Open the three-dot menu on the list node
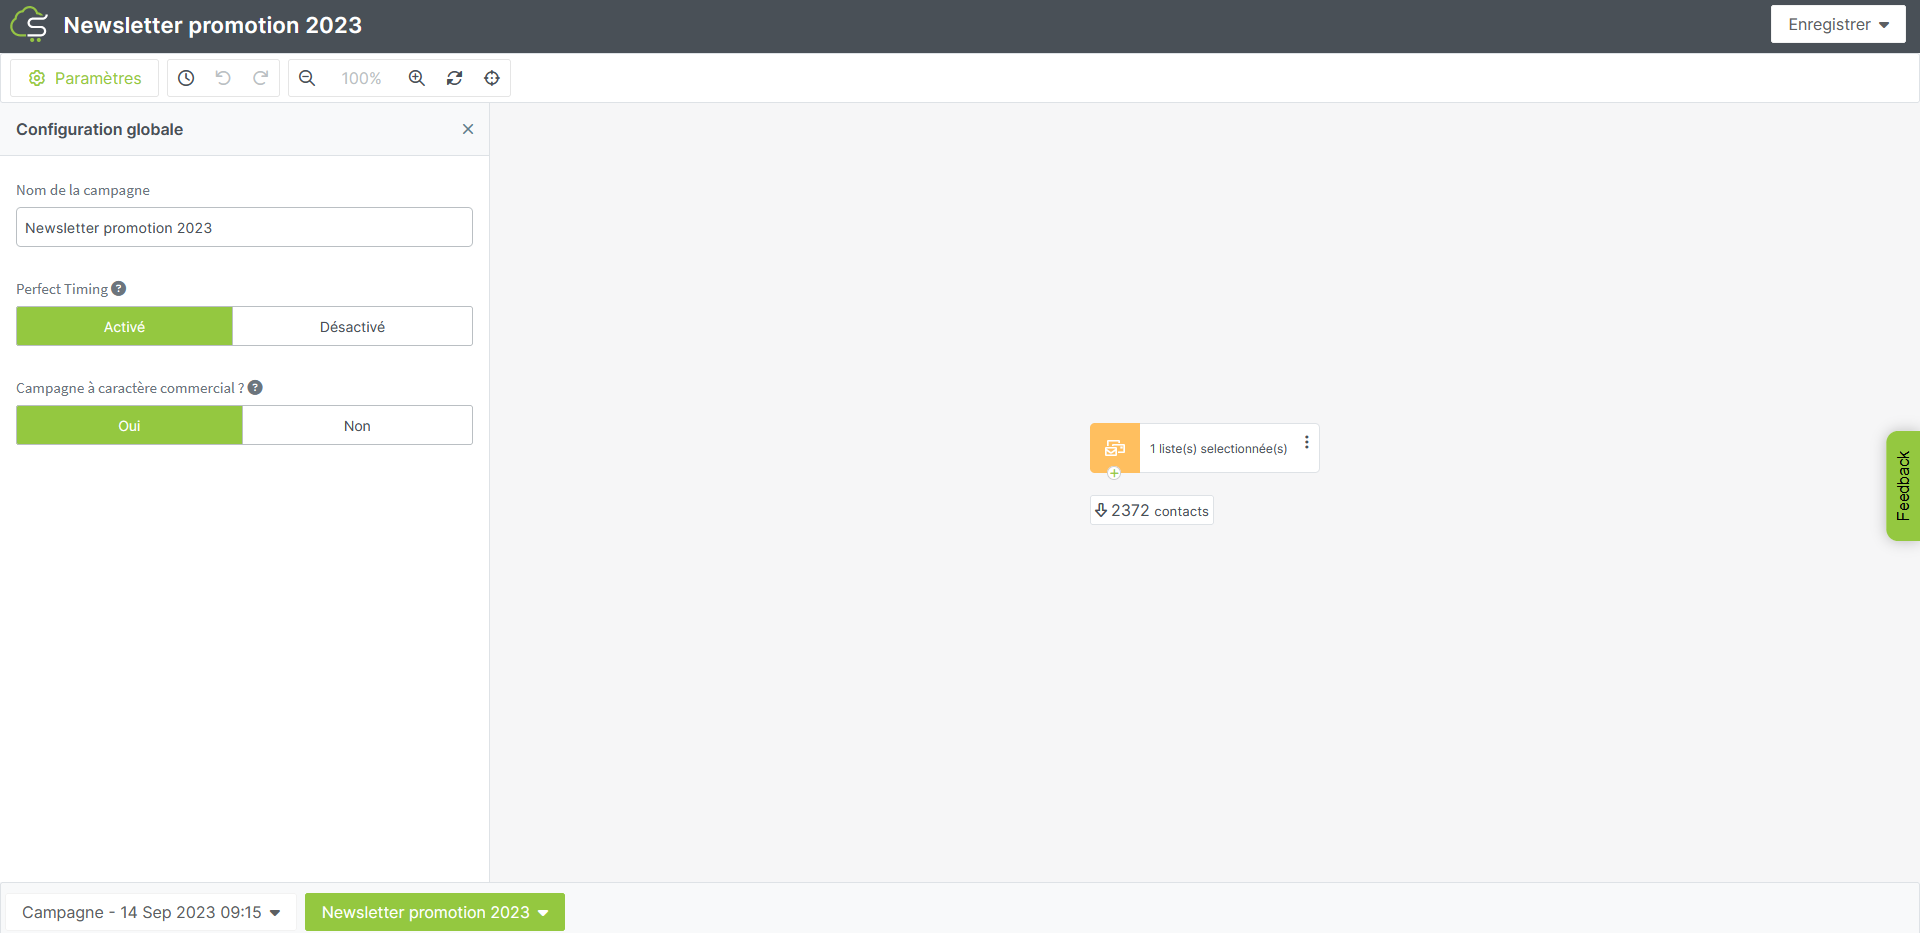This screenshot has width=1920, height=933. pos(1306,442)
